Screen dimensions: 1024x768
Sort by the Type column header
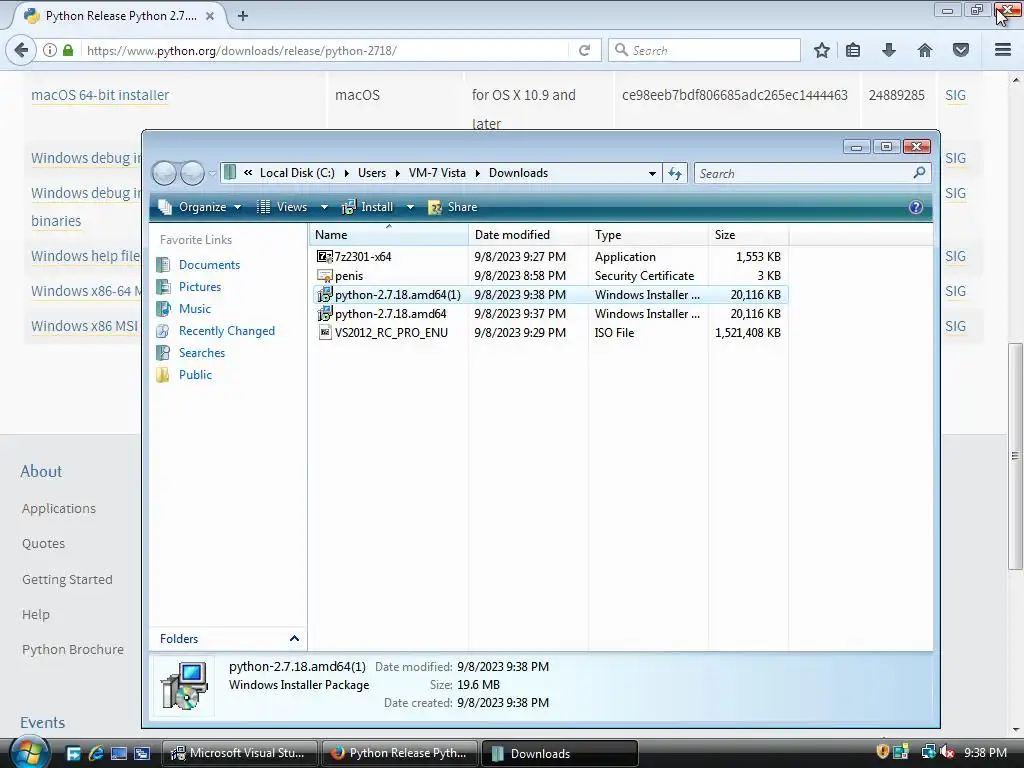click(x=648, y=234)
